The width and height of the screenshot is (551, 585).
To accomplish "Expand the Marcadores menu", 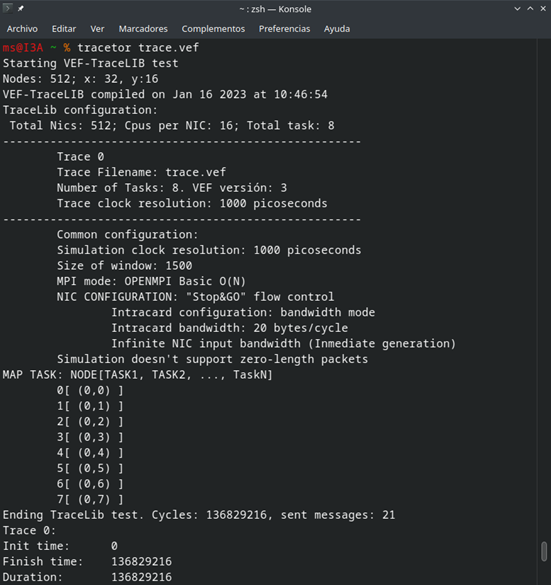I will tap(143, 29).
